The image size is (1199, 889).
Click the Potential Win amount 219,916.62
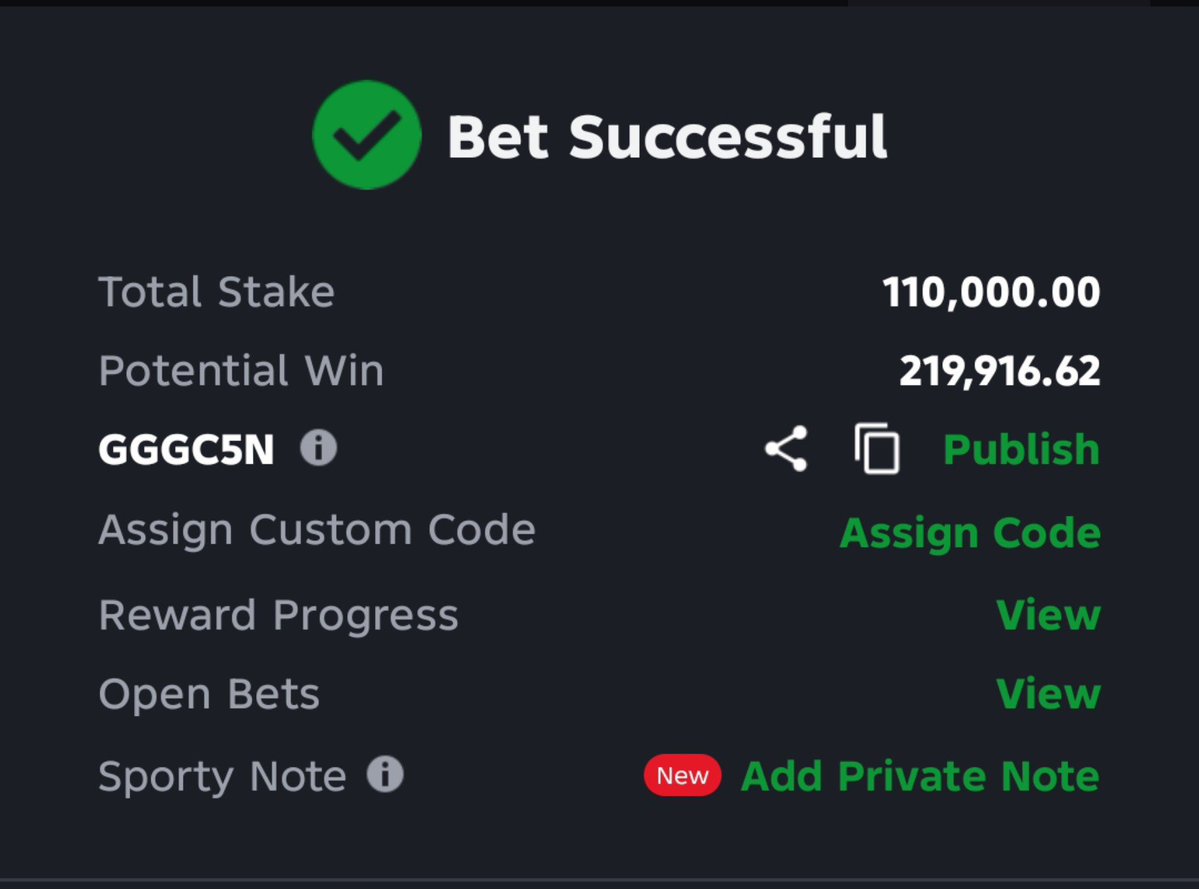(999, 371)
